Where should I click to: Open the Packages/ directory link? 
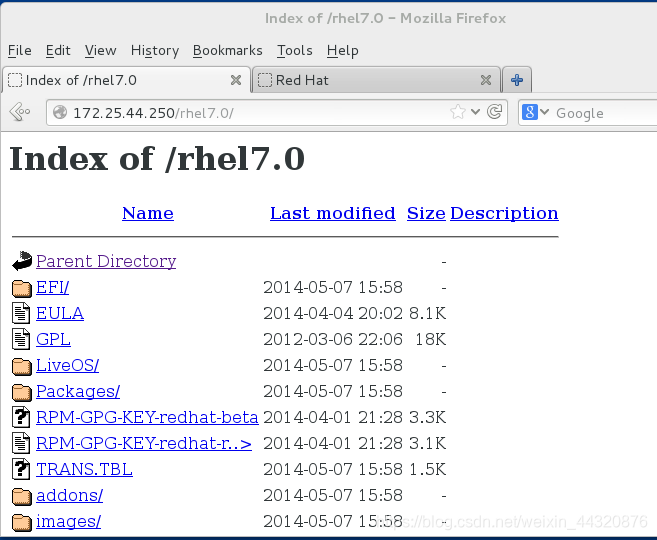pos(78,391)
